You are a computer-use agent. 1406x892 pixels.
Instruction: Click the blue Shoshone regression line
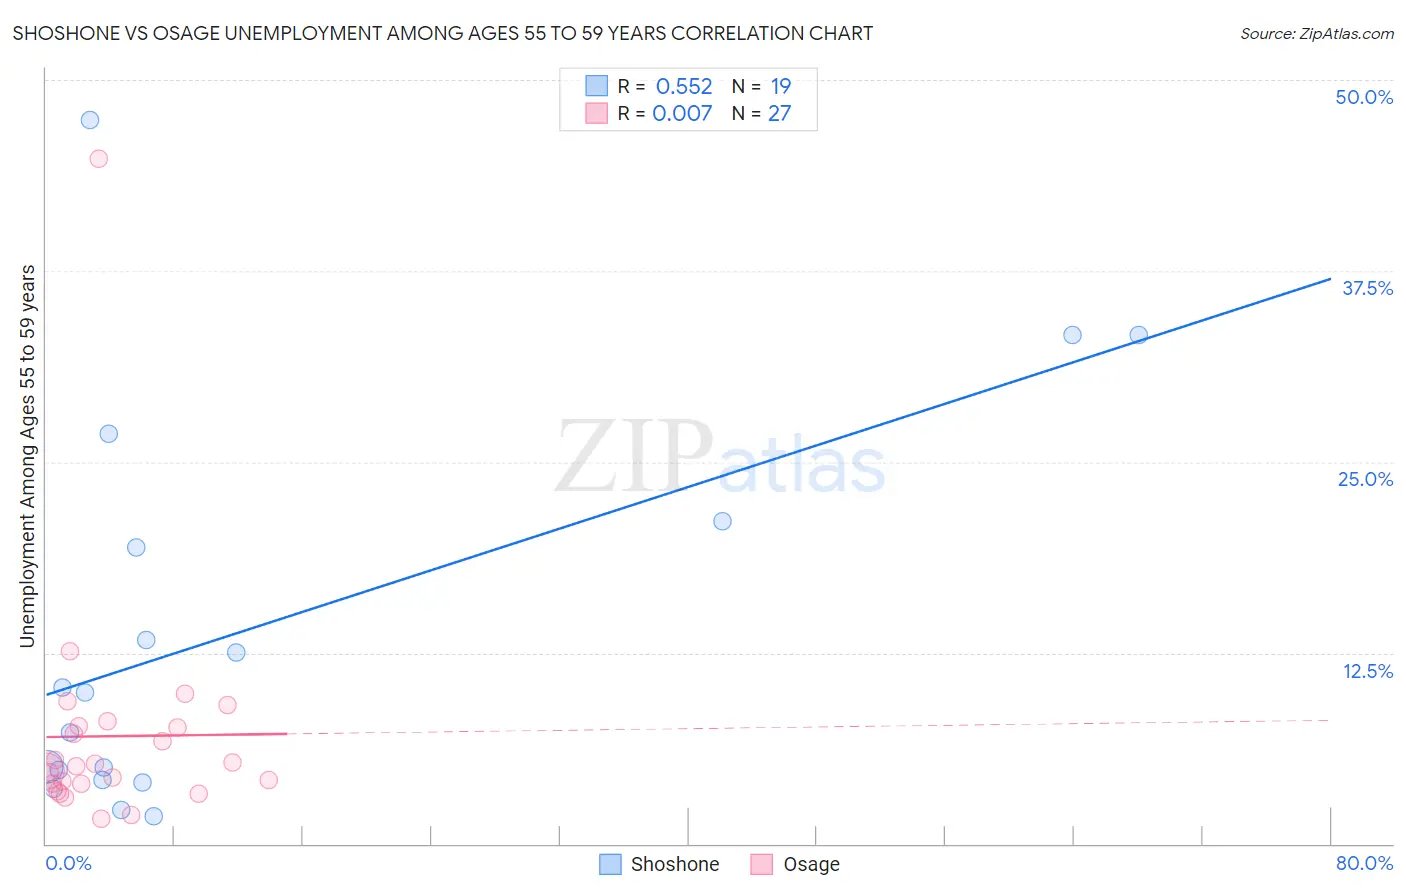click(688, 486)
